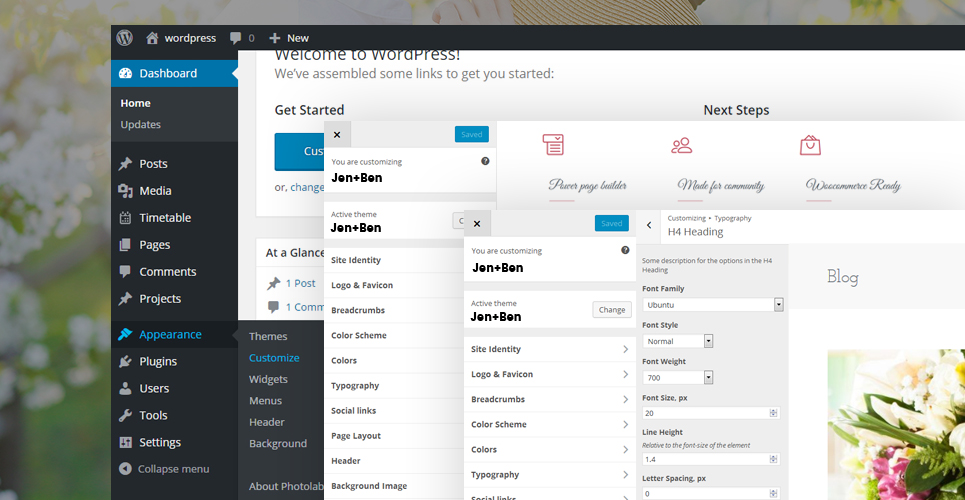Open Customize in Appearance submenu
Image resolution: width=965 pixels, height=500 pixels.
click(x=274, y=358)
